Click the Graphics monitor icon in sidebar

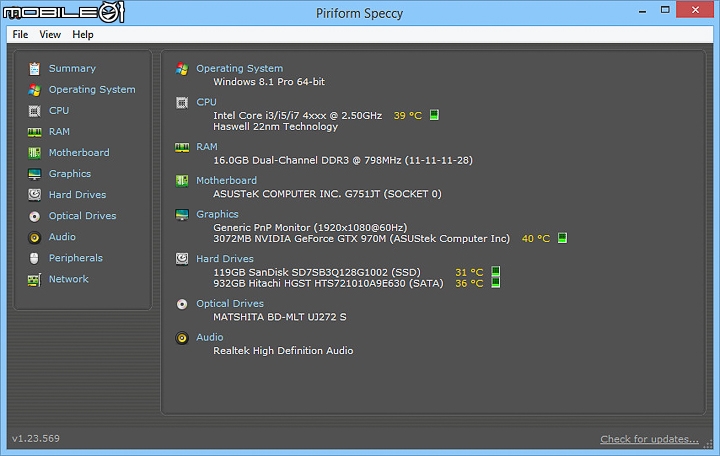(x=34, y=174)
